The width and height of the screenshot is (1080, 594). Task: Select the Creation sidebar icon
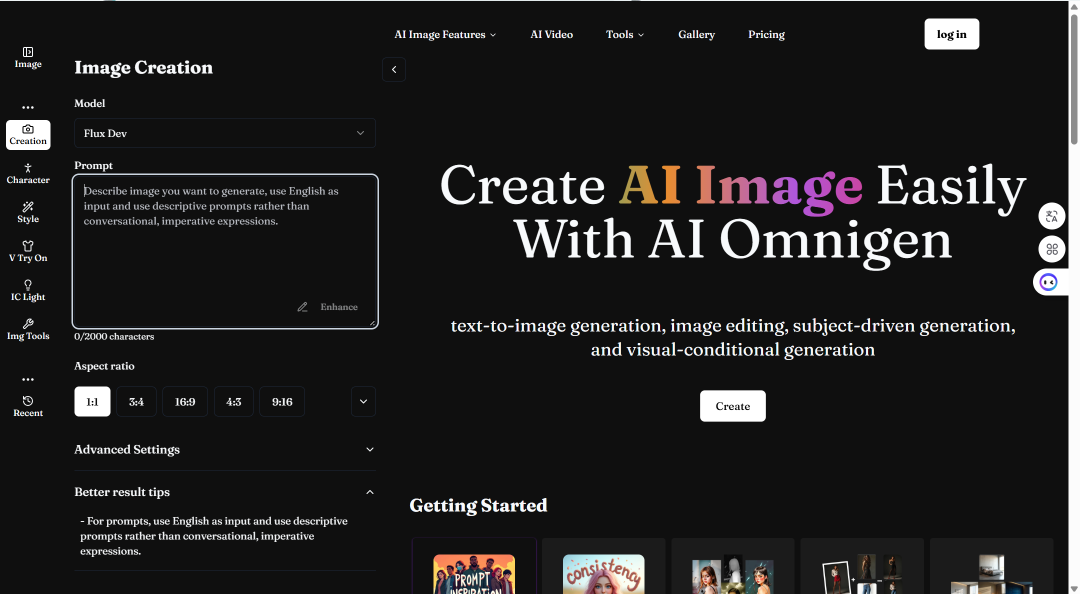coord(28,134)
